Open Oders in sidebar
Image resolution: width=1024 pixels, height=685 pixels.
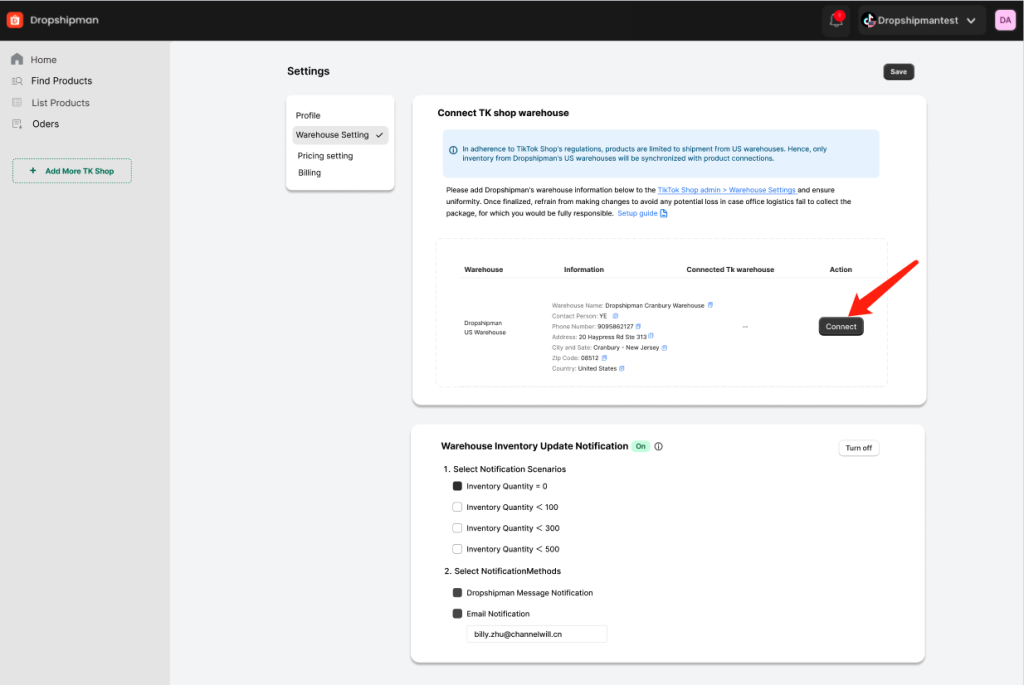click(46, 124)
